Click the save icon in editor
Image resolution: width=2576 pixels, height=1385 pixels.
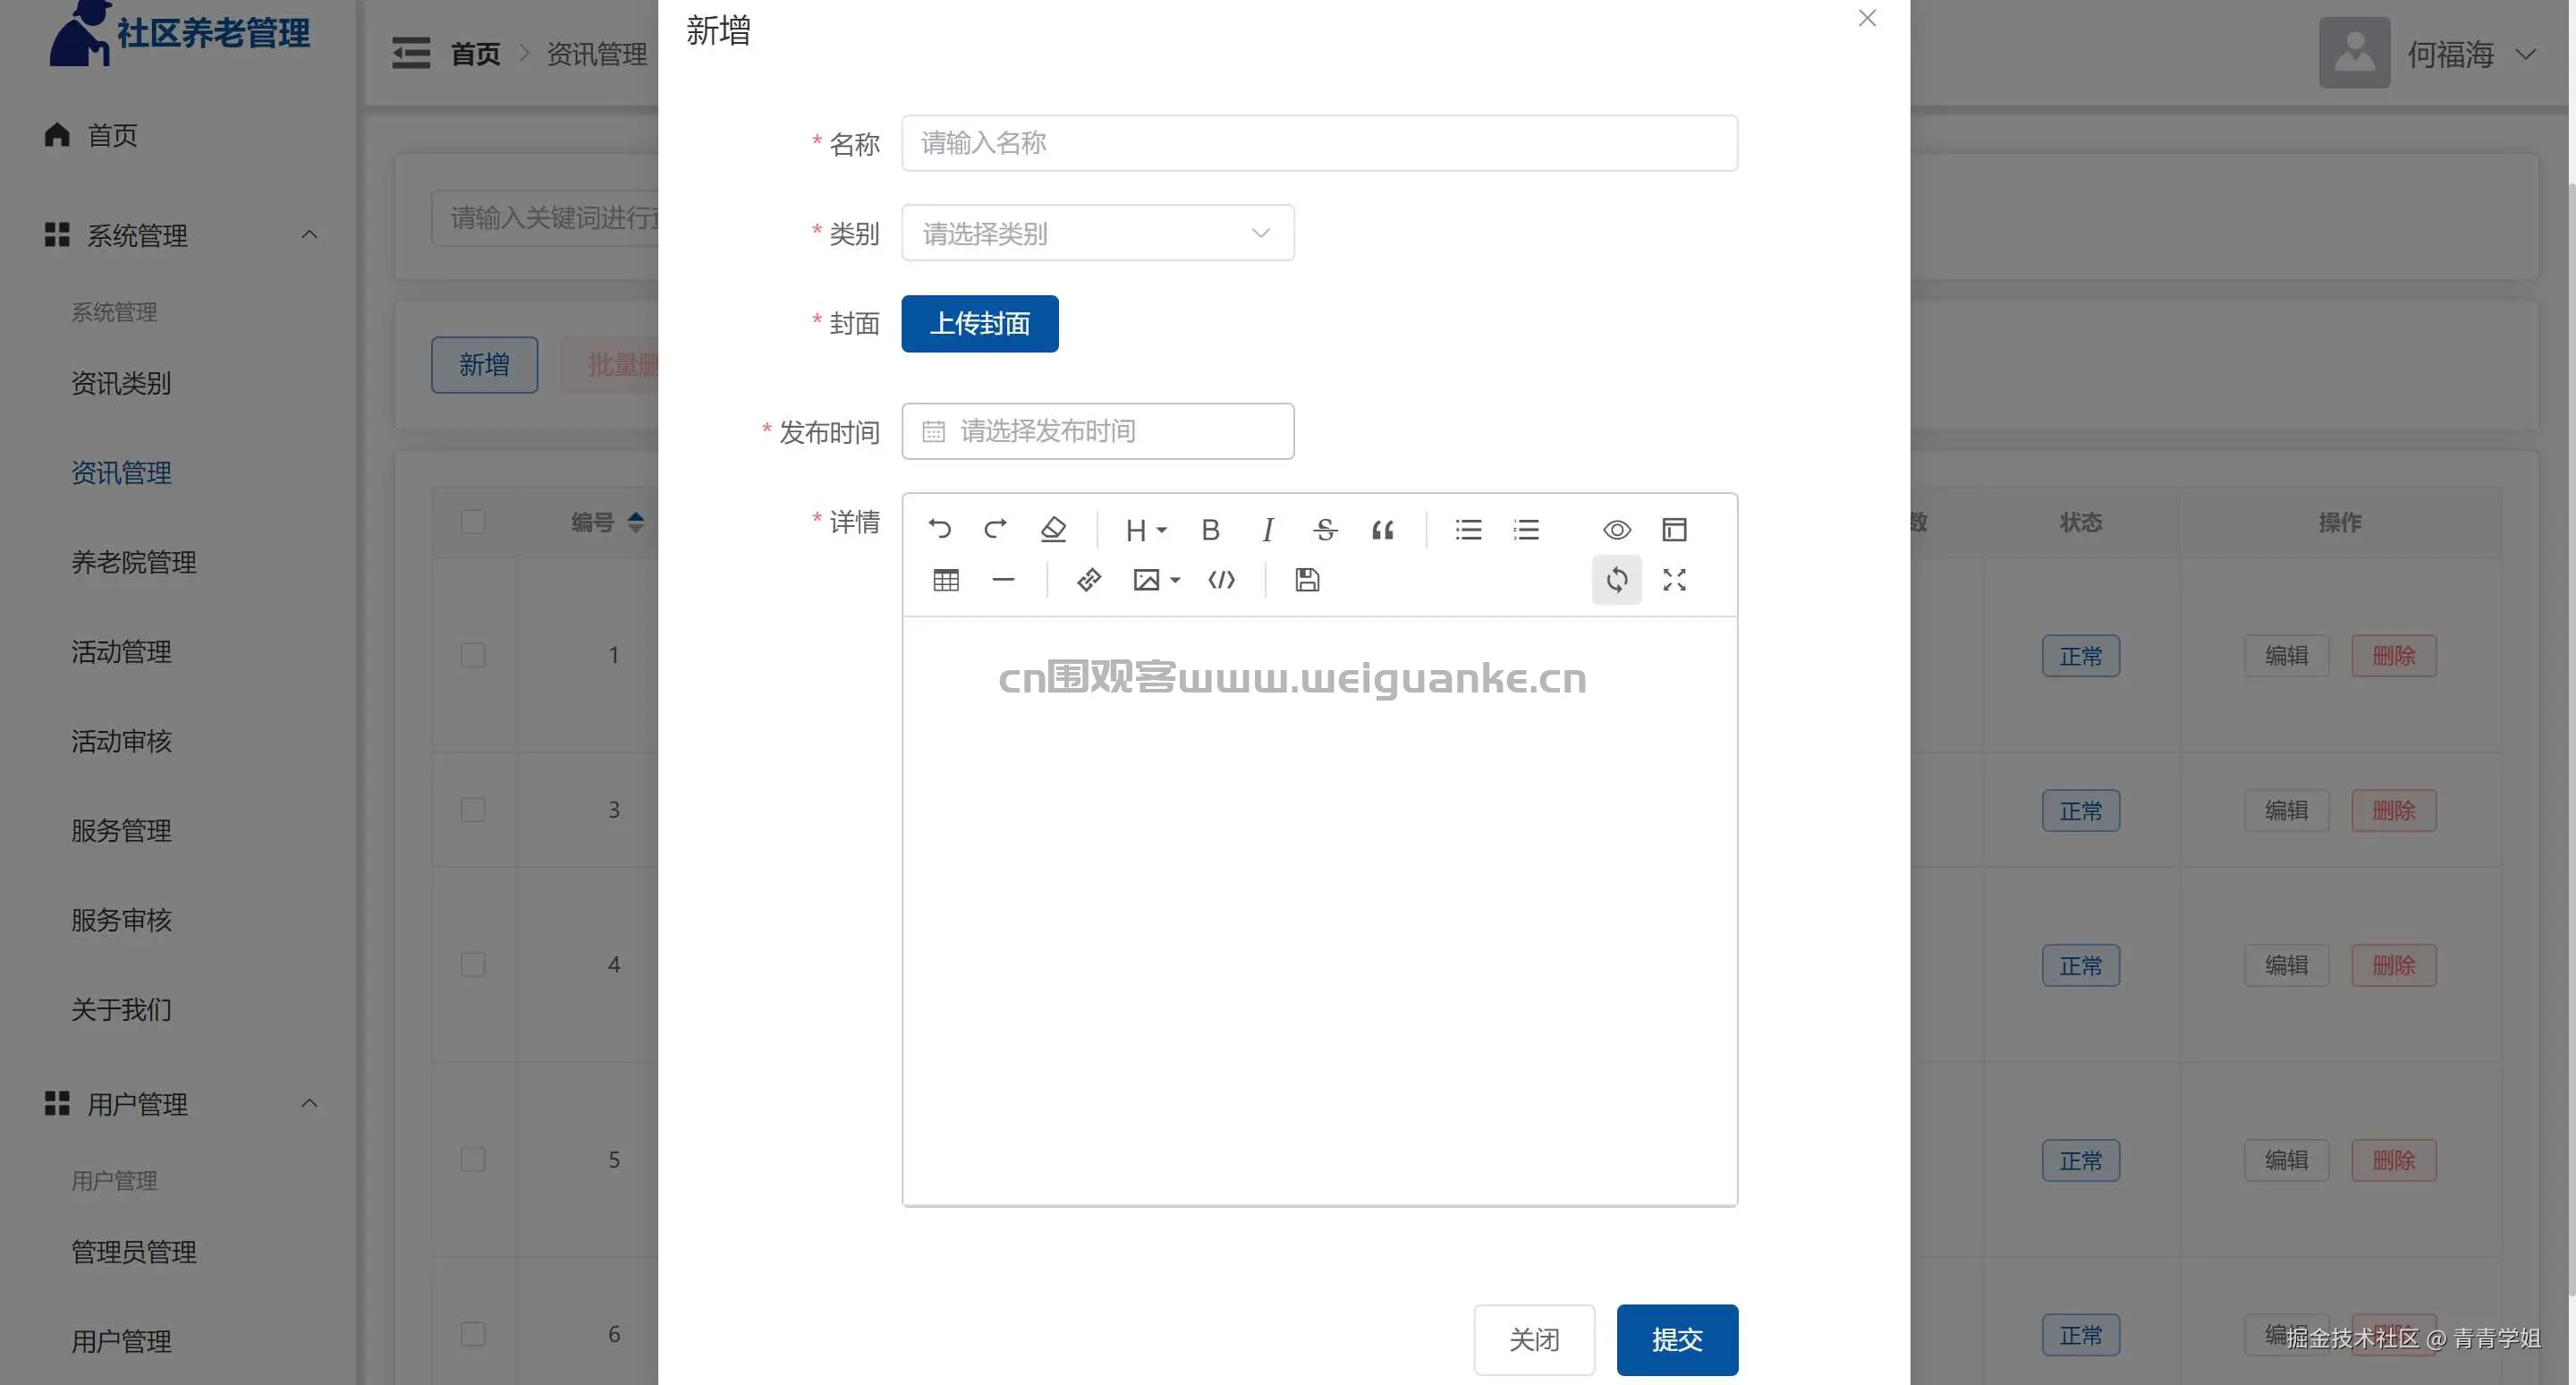click(x=1307, y=580)
